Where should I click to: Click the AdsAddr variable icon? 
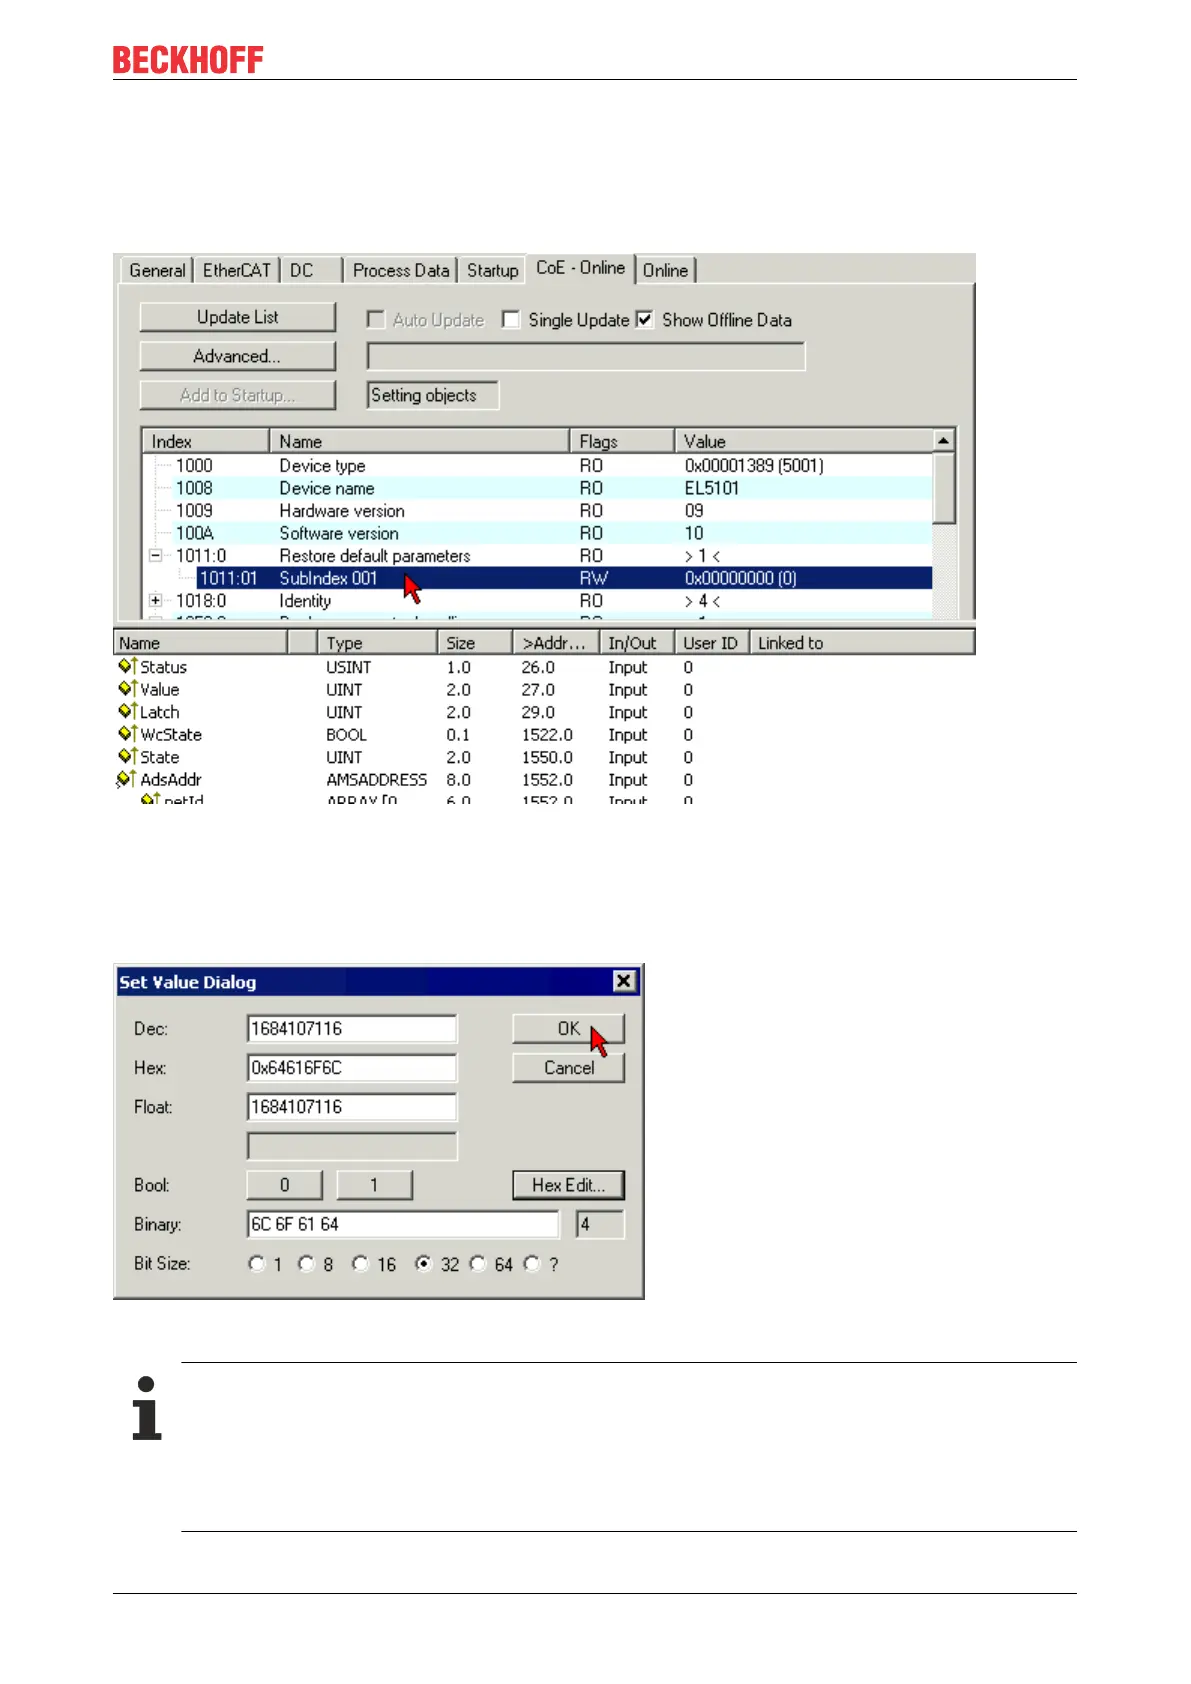[x=126, y=779]
